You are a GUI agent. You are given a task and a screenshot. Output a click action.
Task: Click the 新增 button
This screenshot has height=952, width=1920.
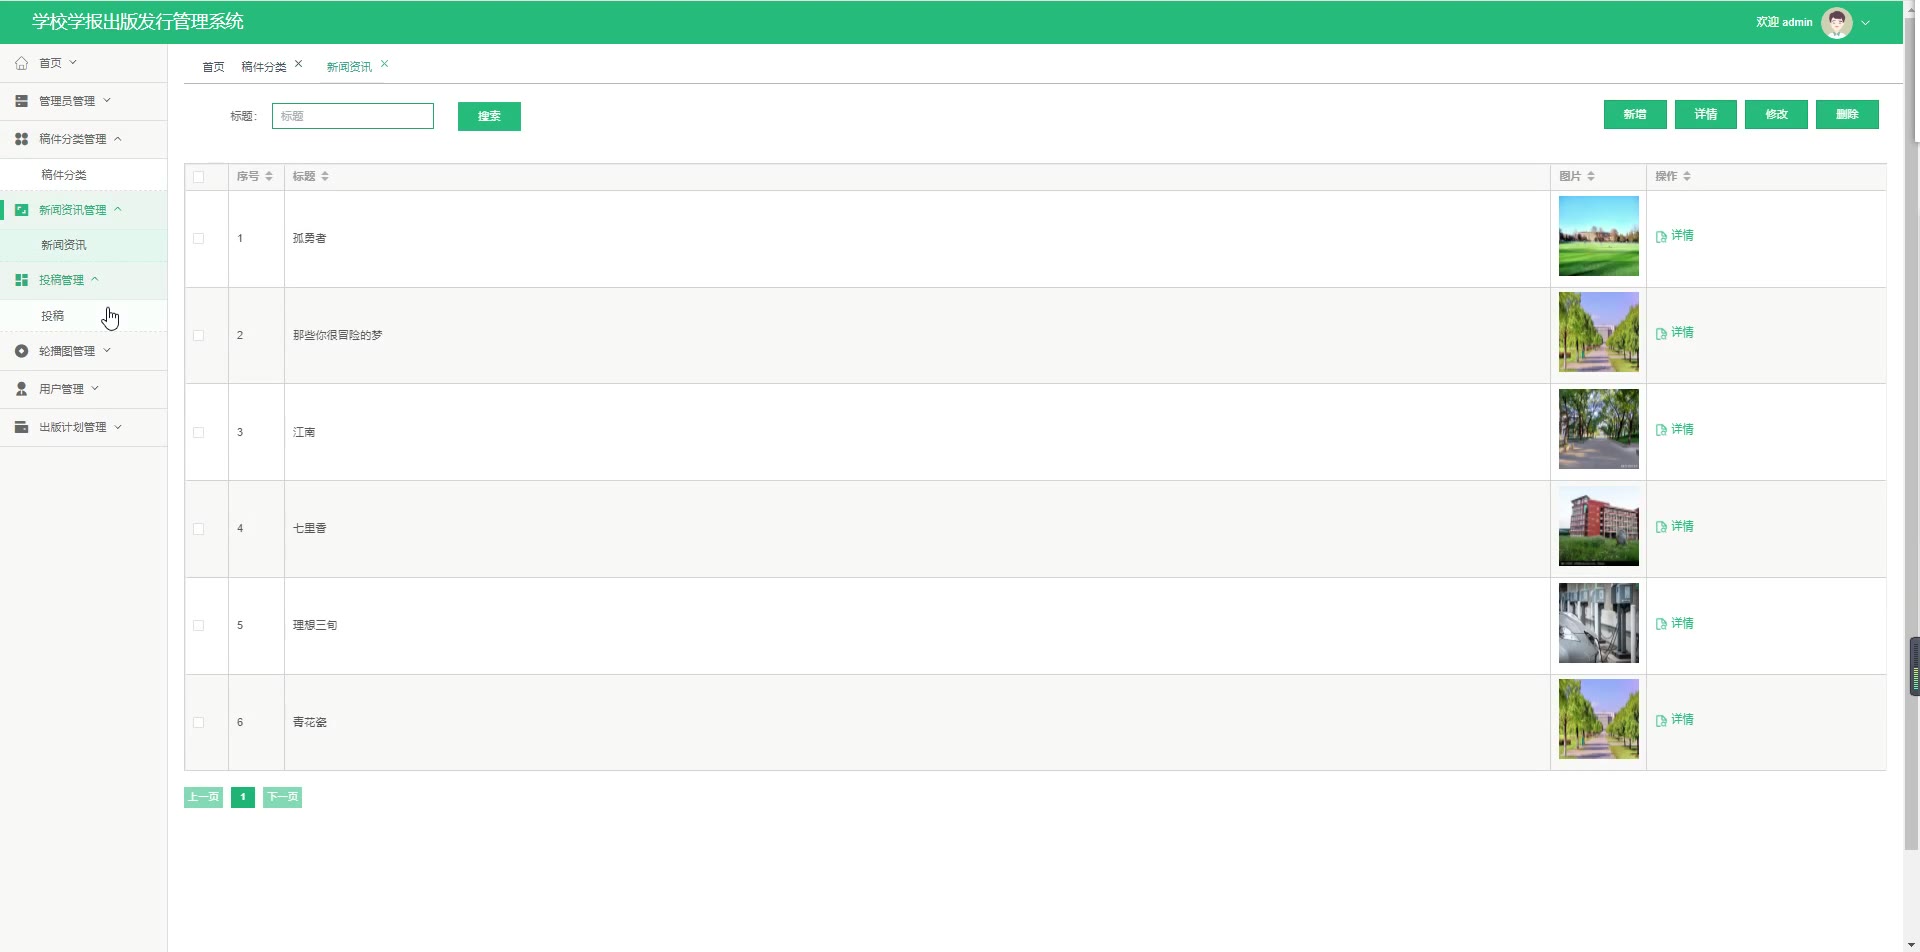pos(1635,114)
